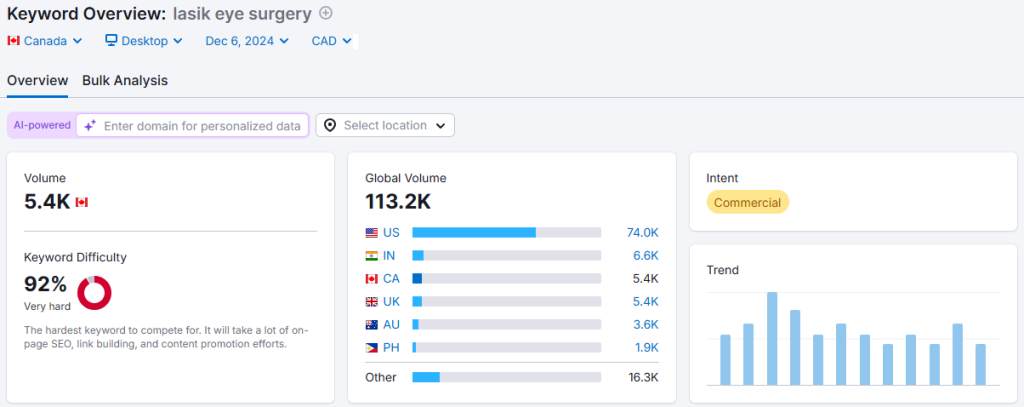
Task: Click the UK flag icon in volume list
Action: click(x=372, y=301)
